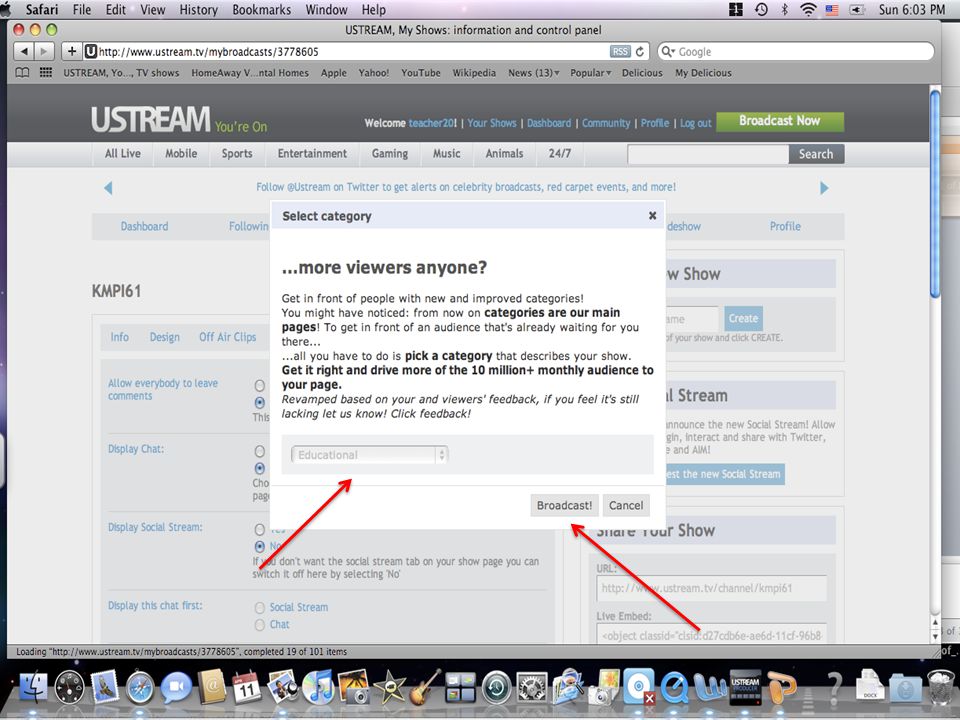Close the Select category dialog

pos(653,216)
